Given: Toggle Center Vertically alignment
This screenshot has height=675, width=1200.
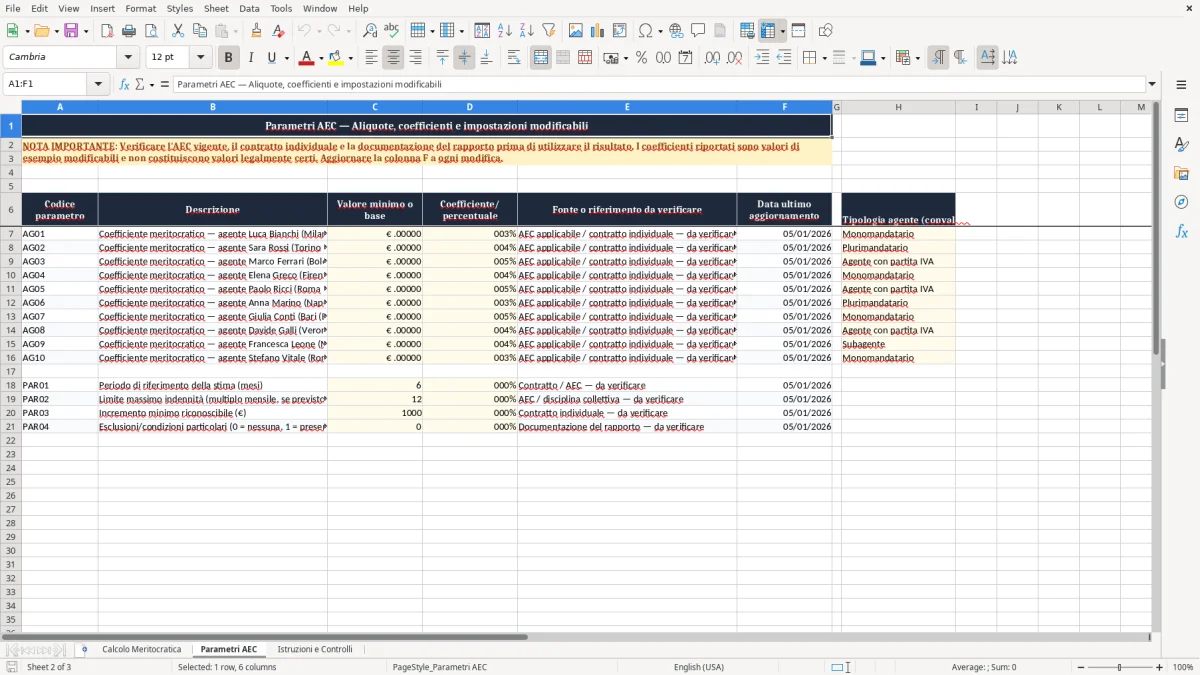Looking at the screenshot, I should (x=464, y=58).
